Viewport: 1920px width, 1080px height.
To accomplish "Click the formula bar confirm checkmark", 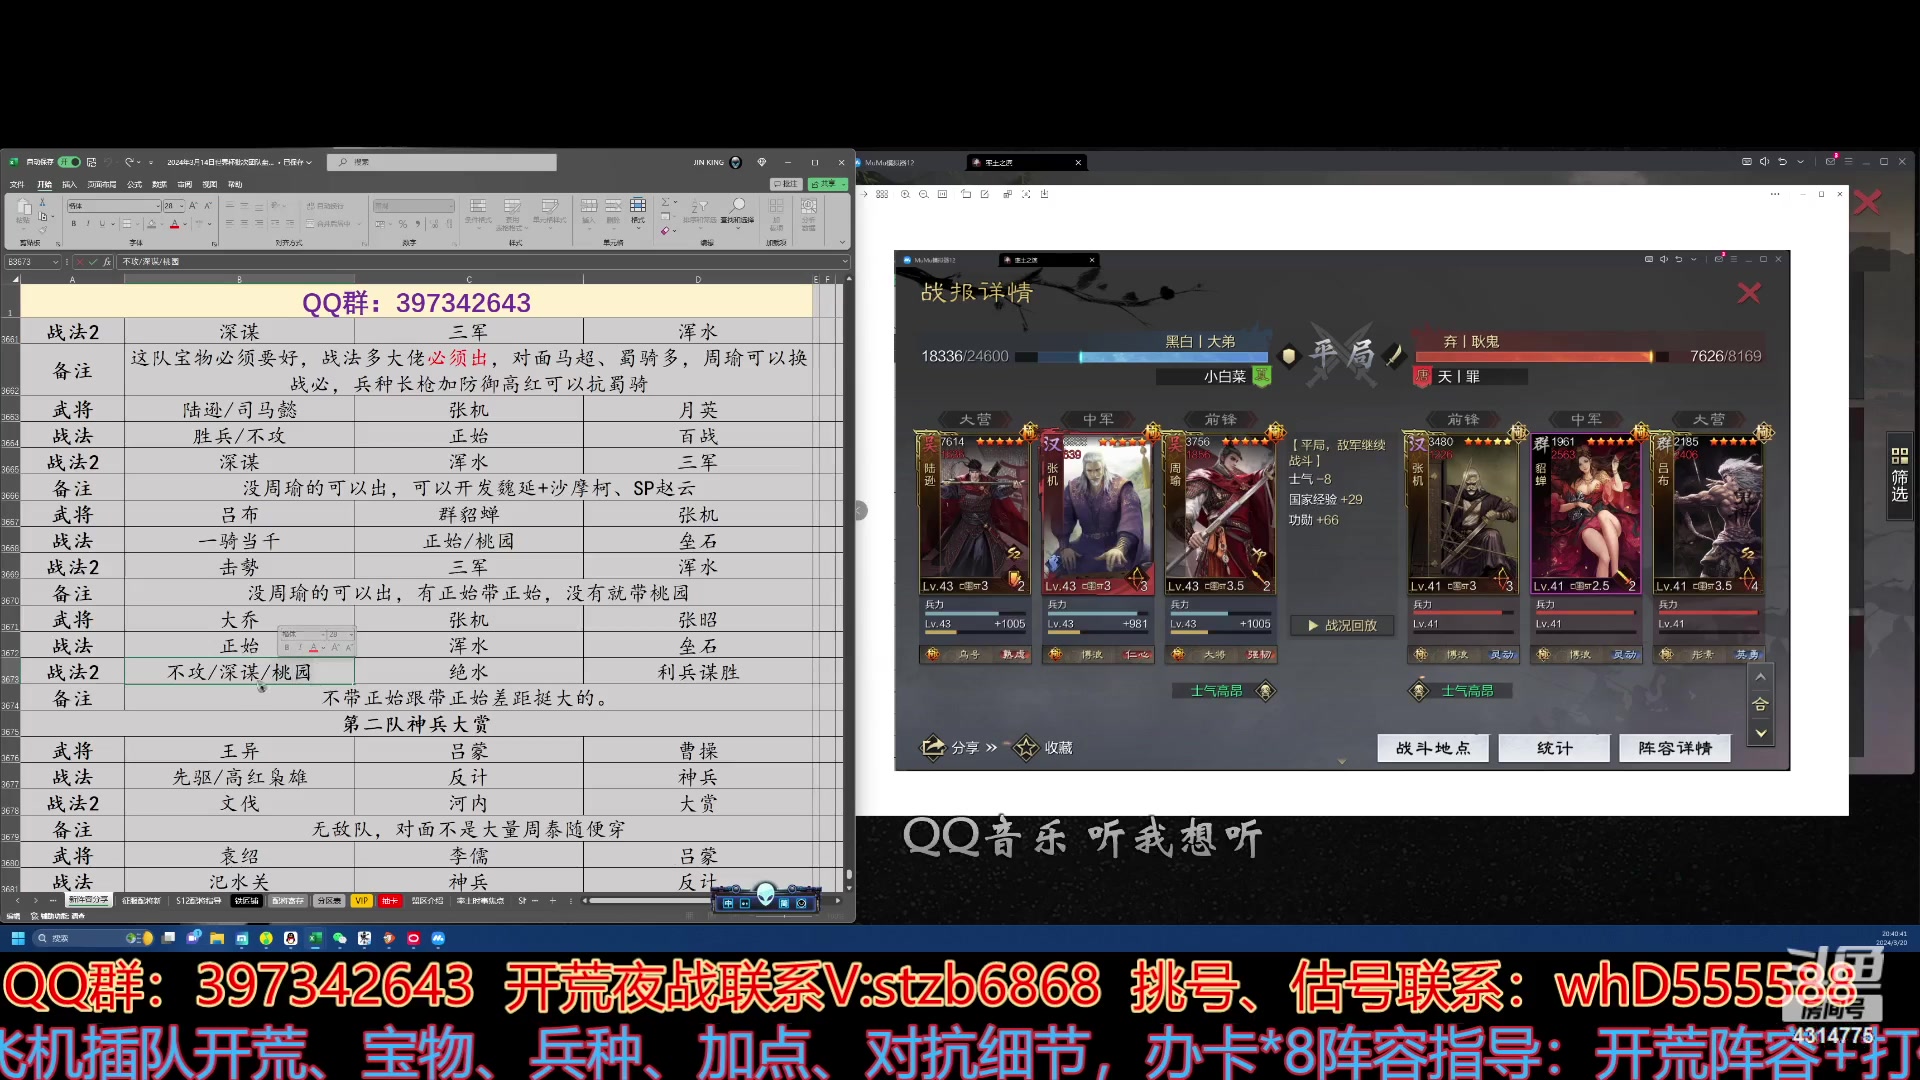I will point(93,262).
